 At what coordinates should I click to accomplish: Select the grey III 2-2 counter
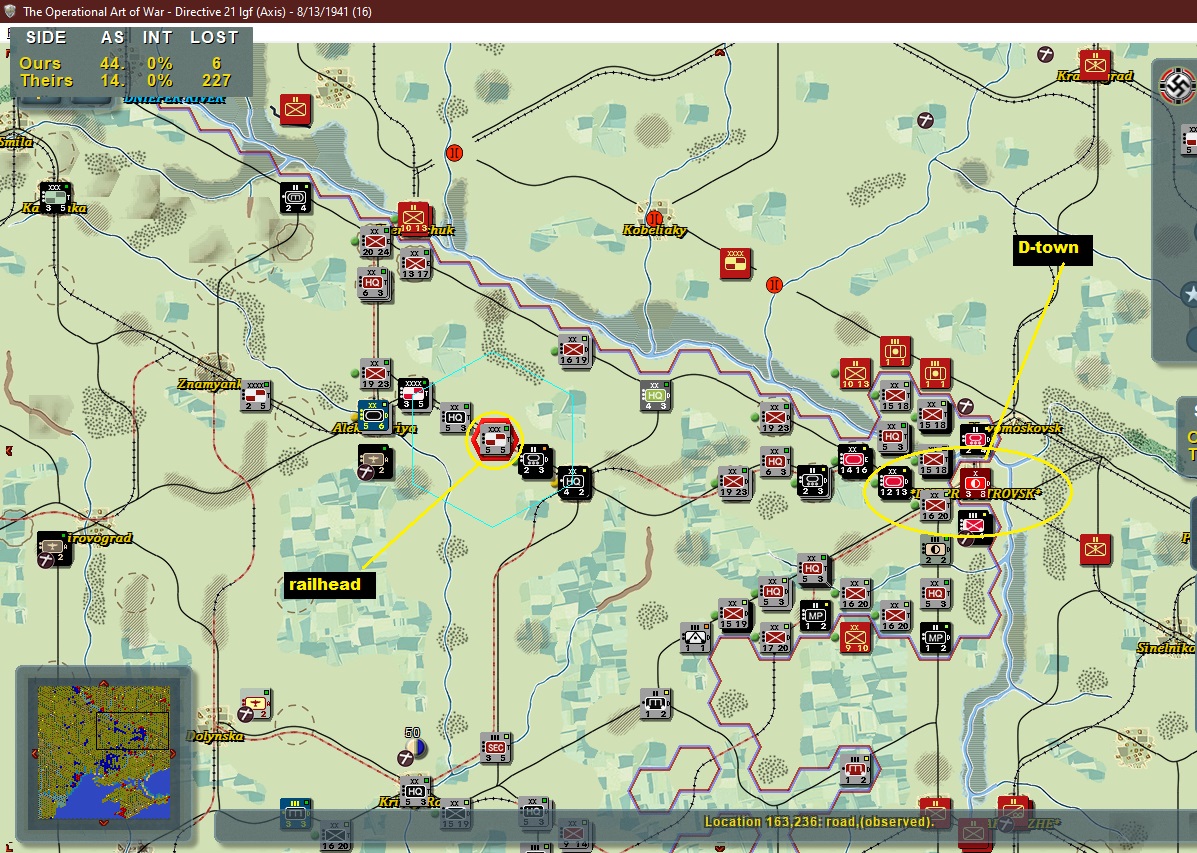pos(935,549)
